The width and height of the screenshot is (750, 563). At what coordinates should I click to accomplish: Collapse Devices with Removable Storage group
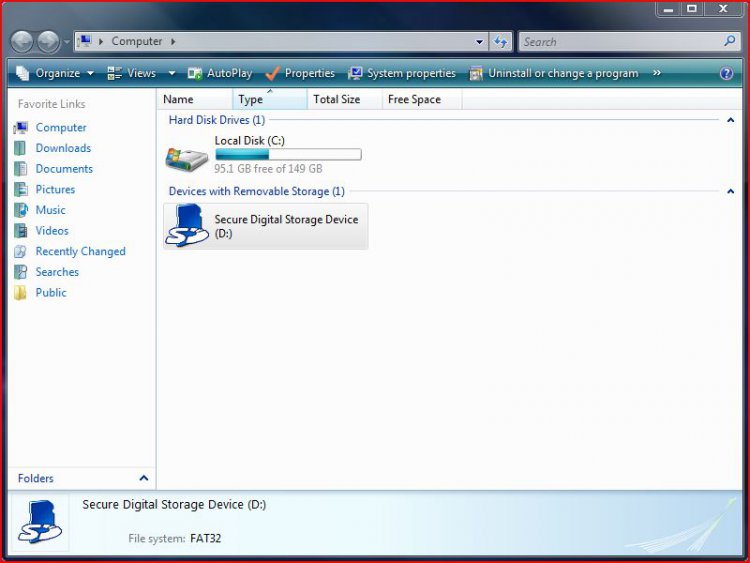(730, 191)
